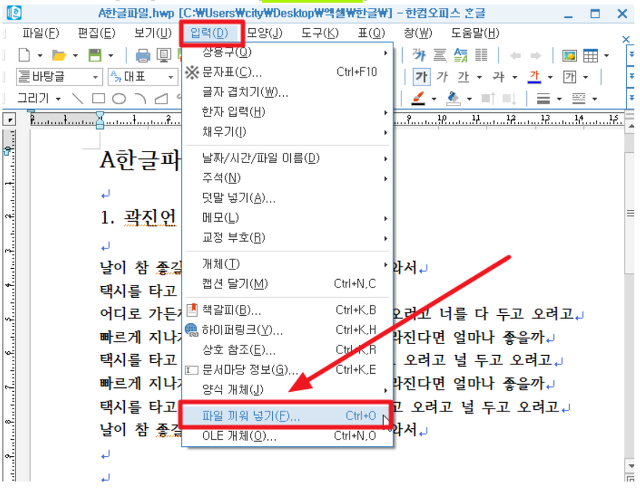Expand the line thickness dropdown arrow

click(x=559, y=99)
